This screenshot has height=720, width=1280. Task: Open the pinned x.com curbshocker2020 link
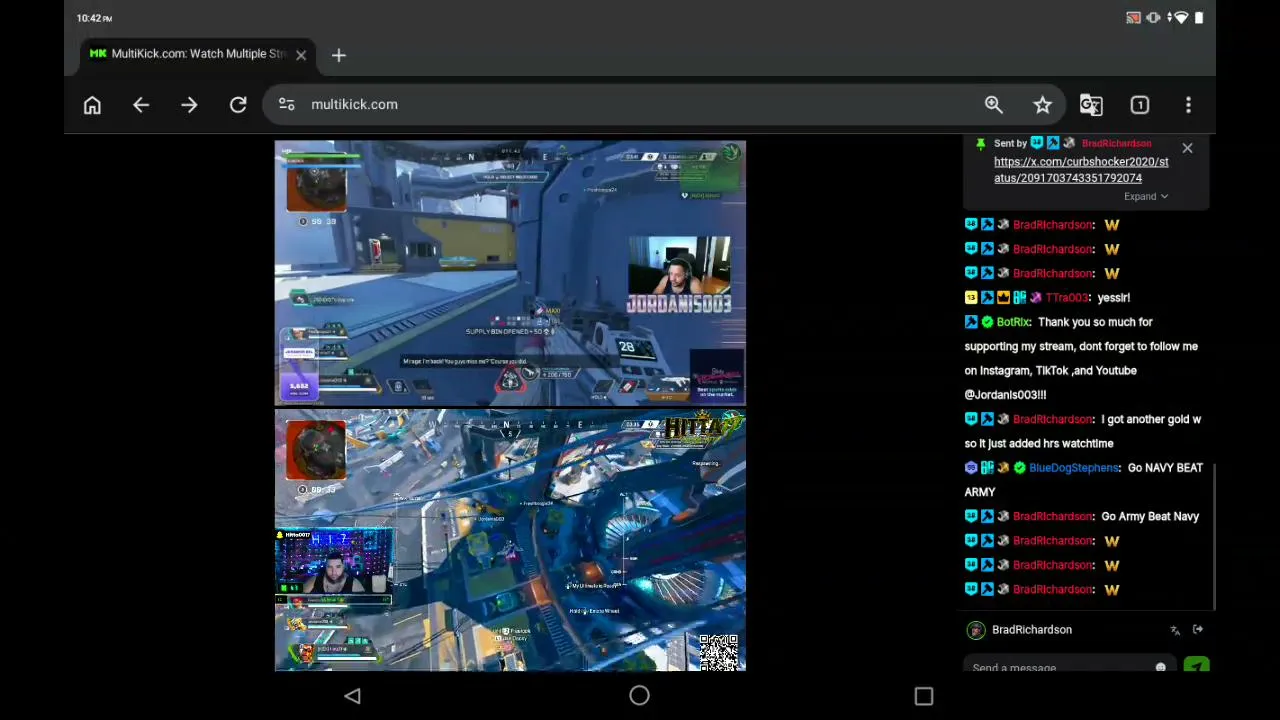(1081, 170)
